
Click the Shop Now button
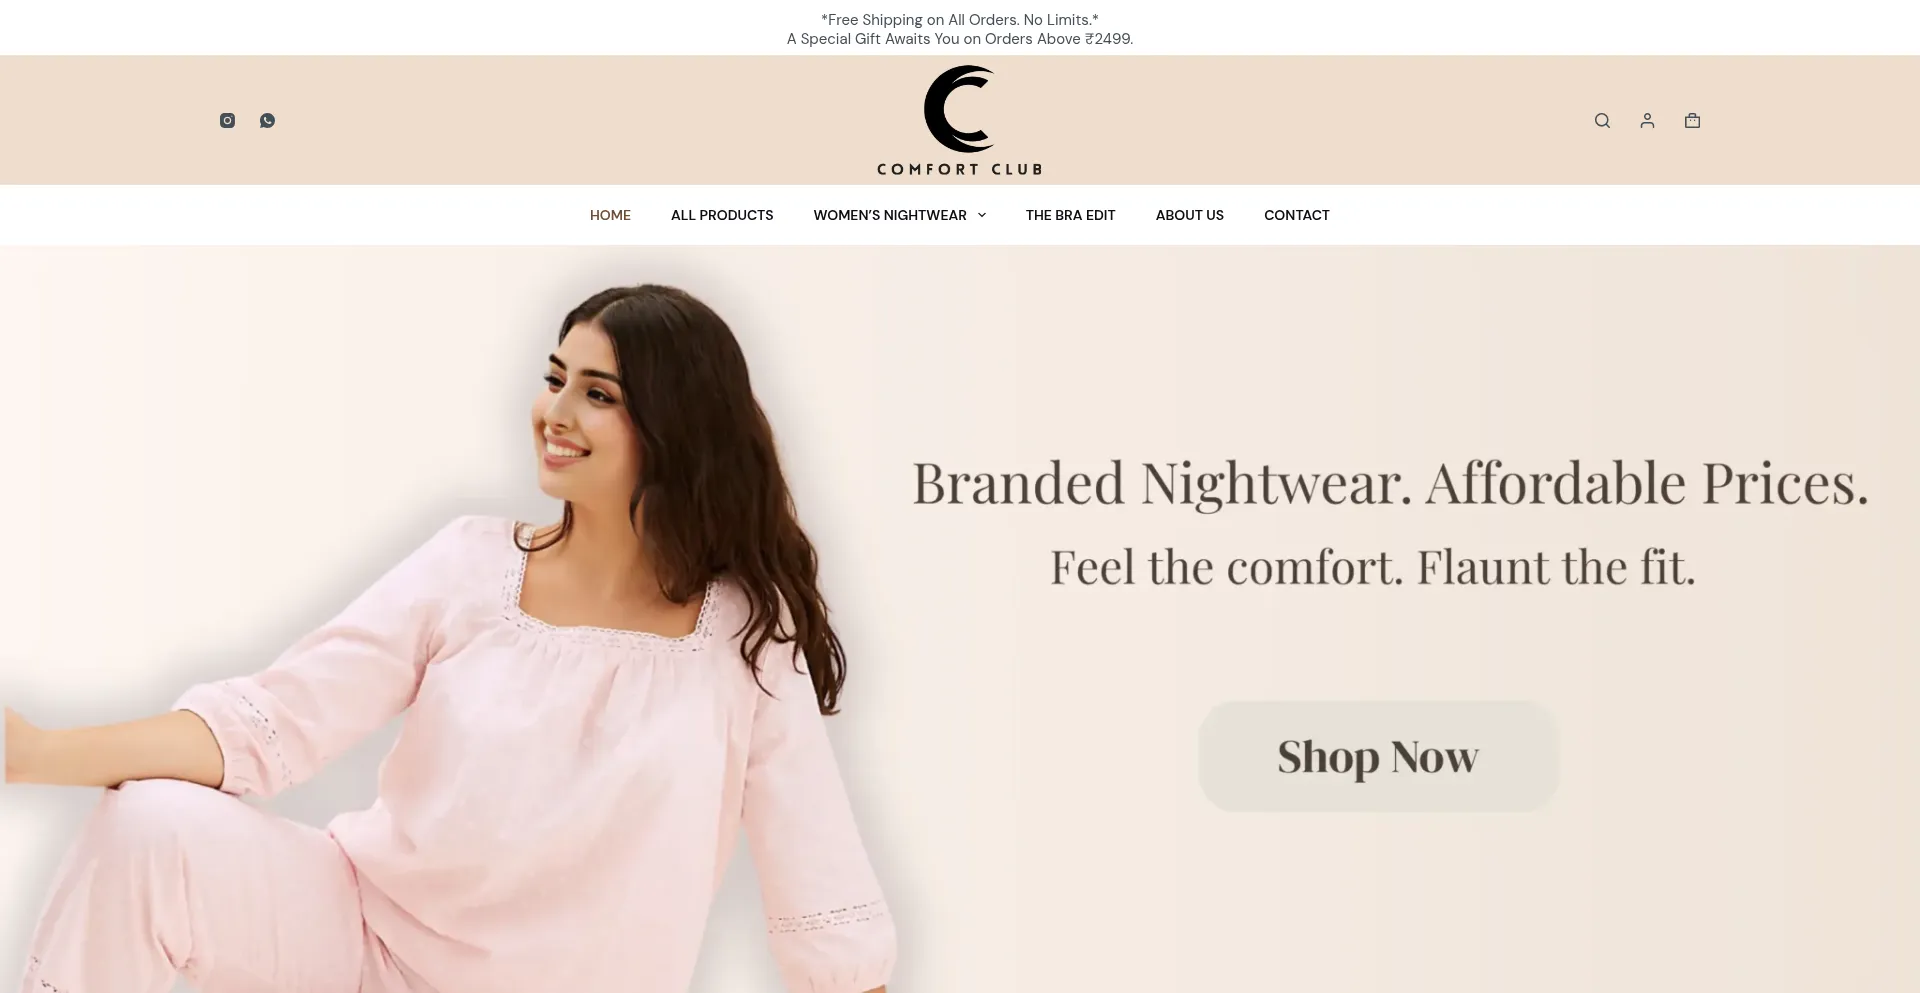pyautogui.click(x=1379, y=756)
